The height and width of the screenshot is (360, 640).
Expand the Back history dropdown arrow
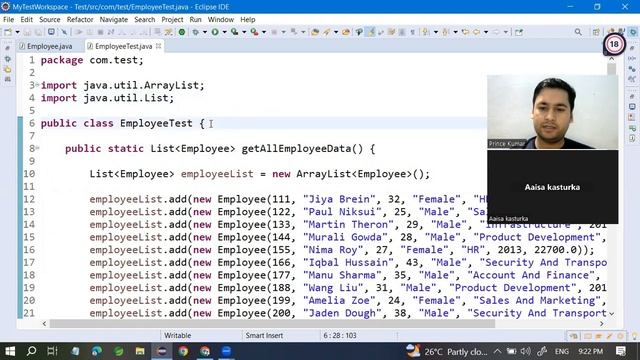point(486,32)
